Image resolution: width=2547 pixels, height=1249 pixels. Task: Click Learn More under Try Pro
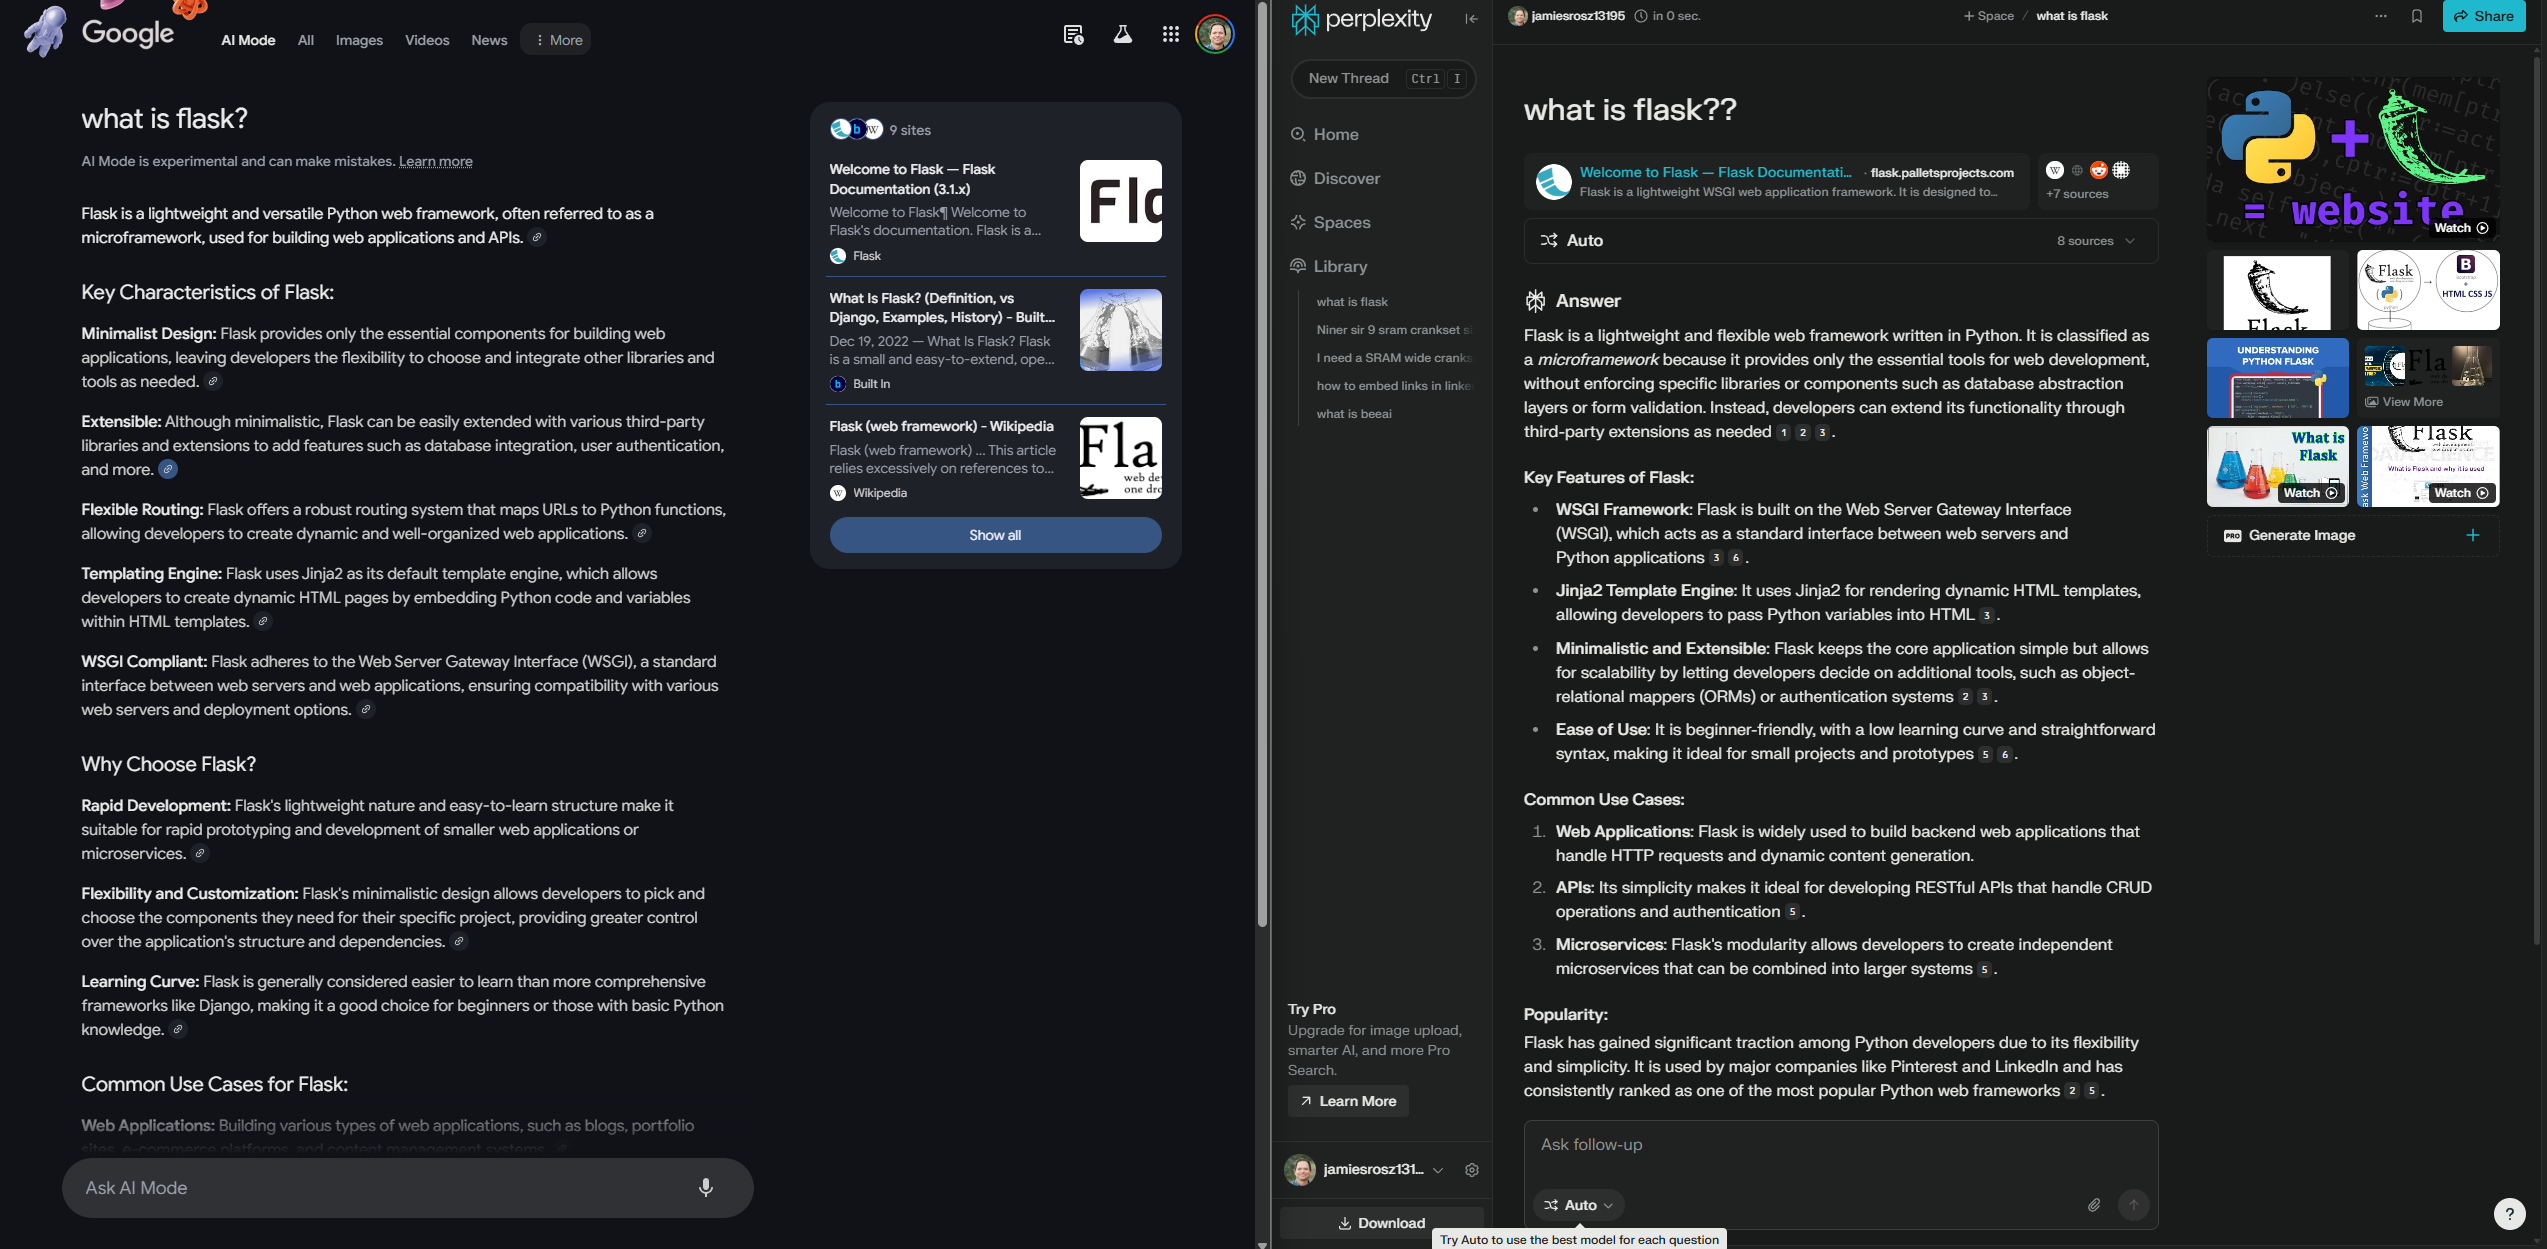1348,1101
